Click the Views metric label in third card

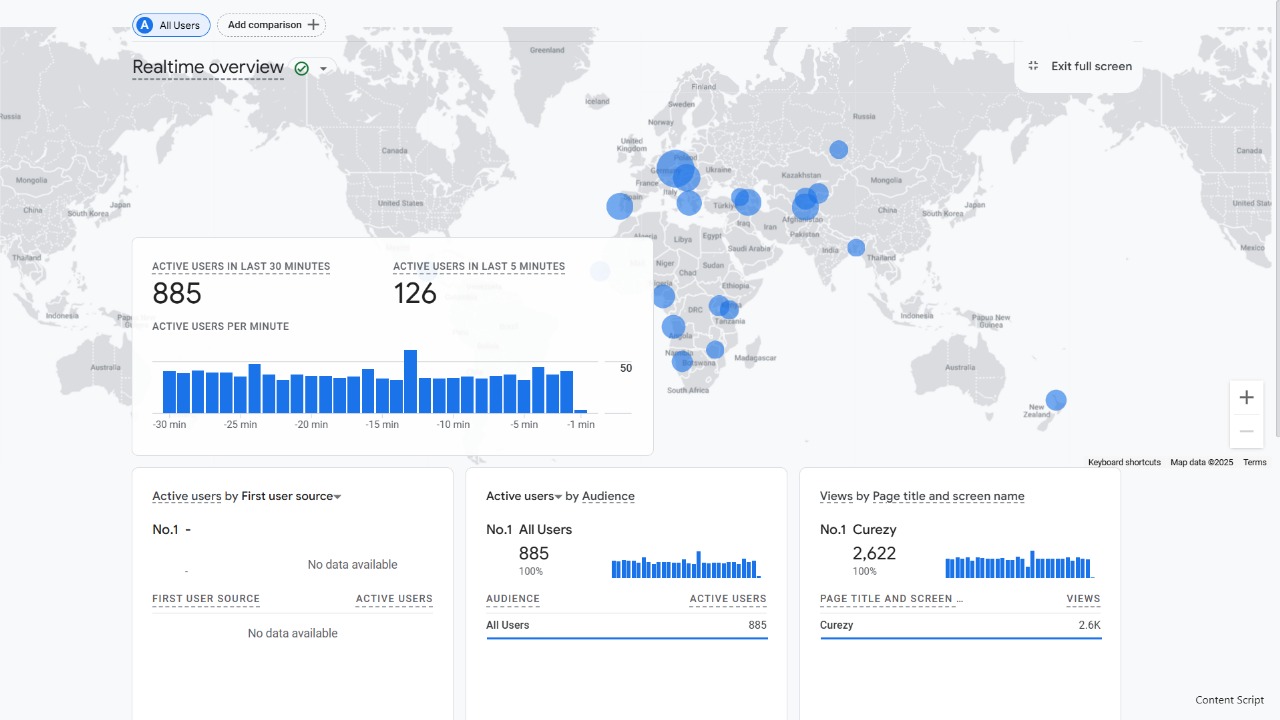(836, 496)
